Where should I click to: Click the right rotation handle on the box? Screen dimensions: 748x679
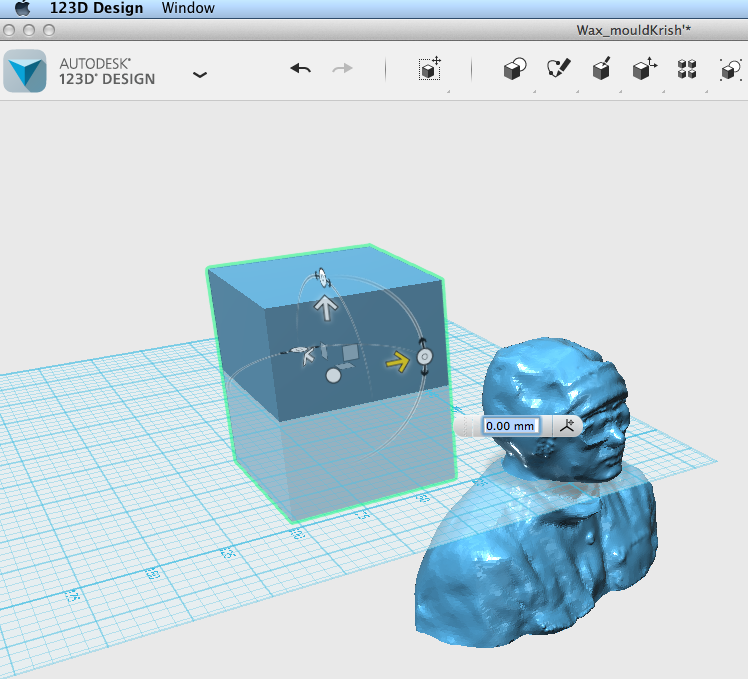click(425, 356)
